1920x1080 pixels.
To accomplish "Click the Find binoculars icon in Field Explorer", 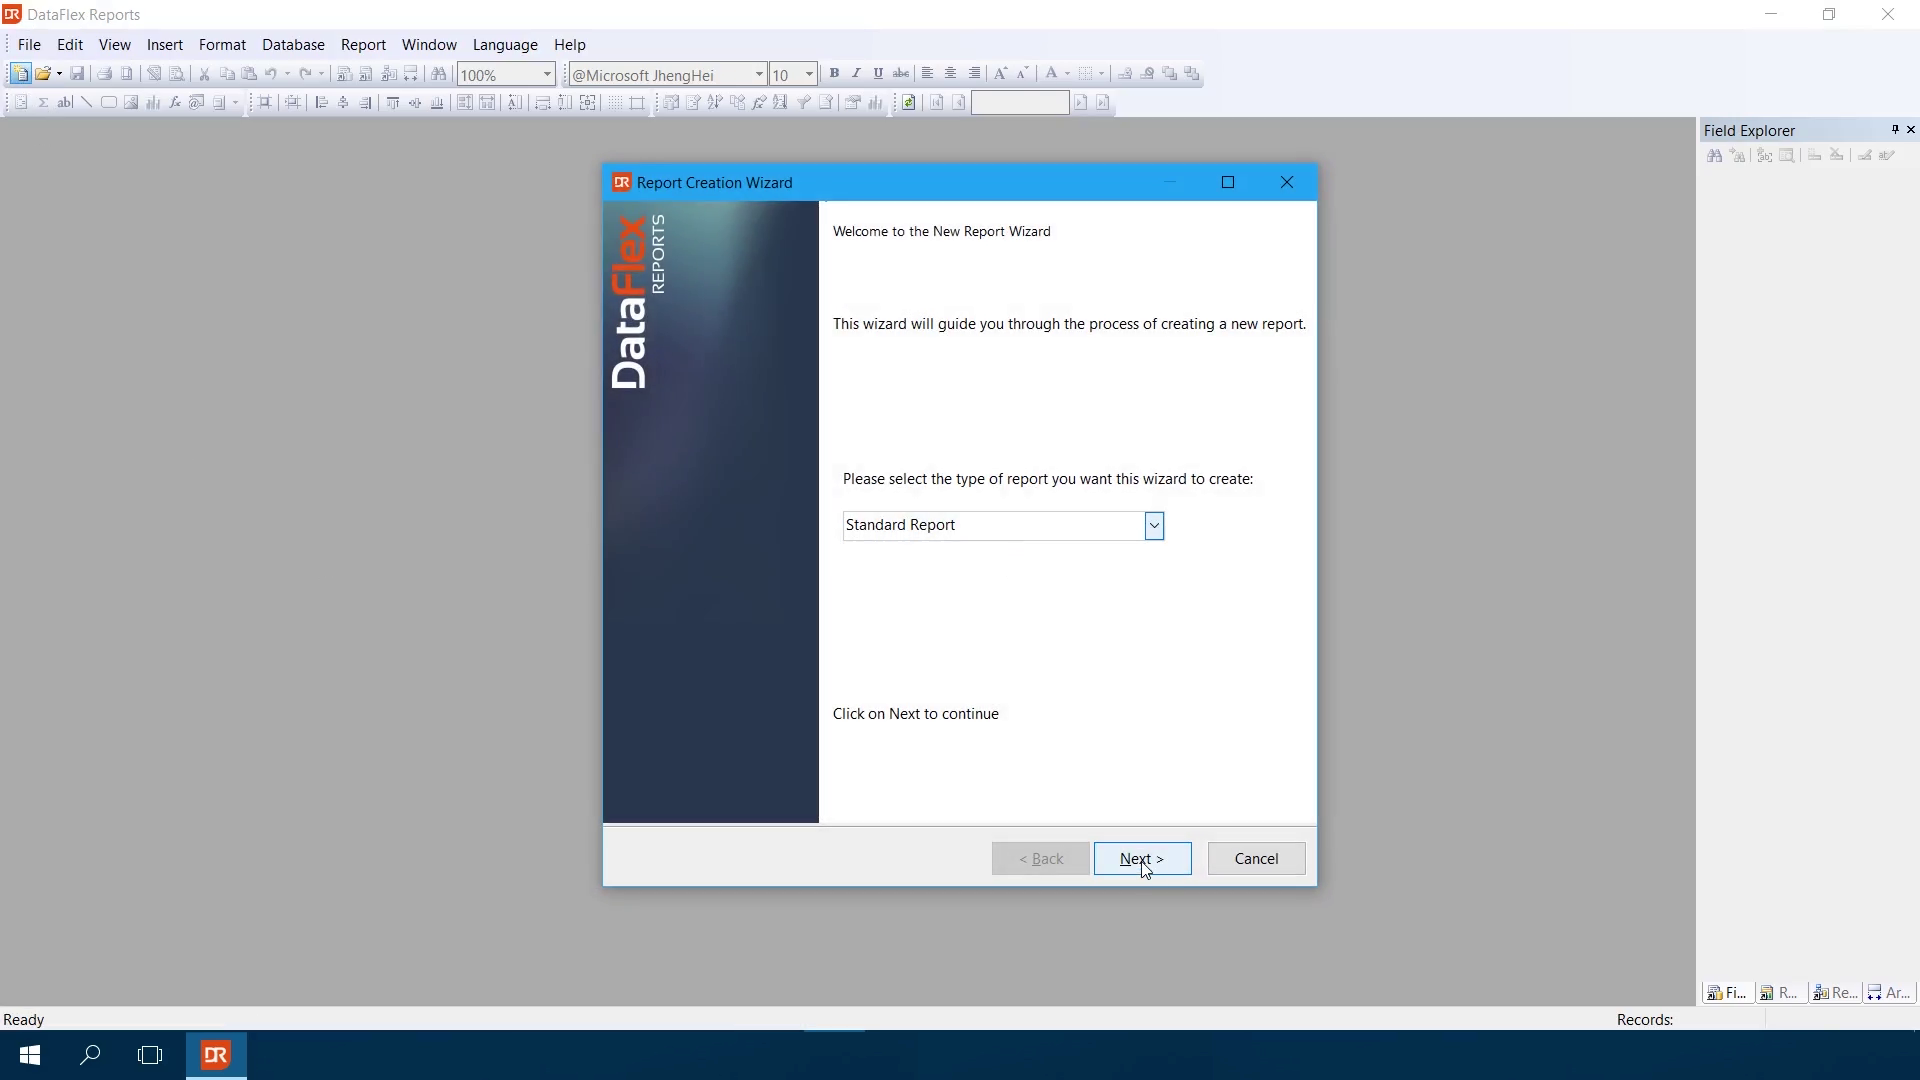I will [x=1714, y=156].
